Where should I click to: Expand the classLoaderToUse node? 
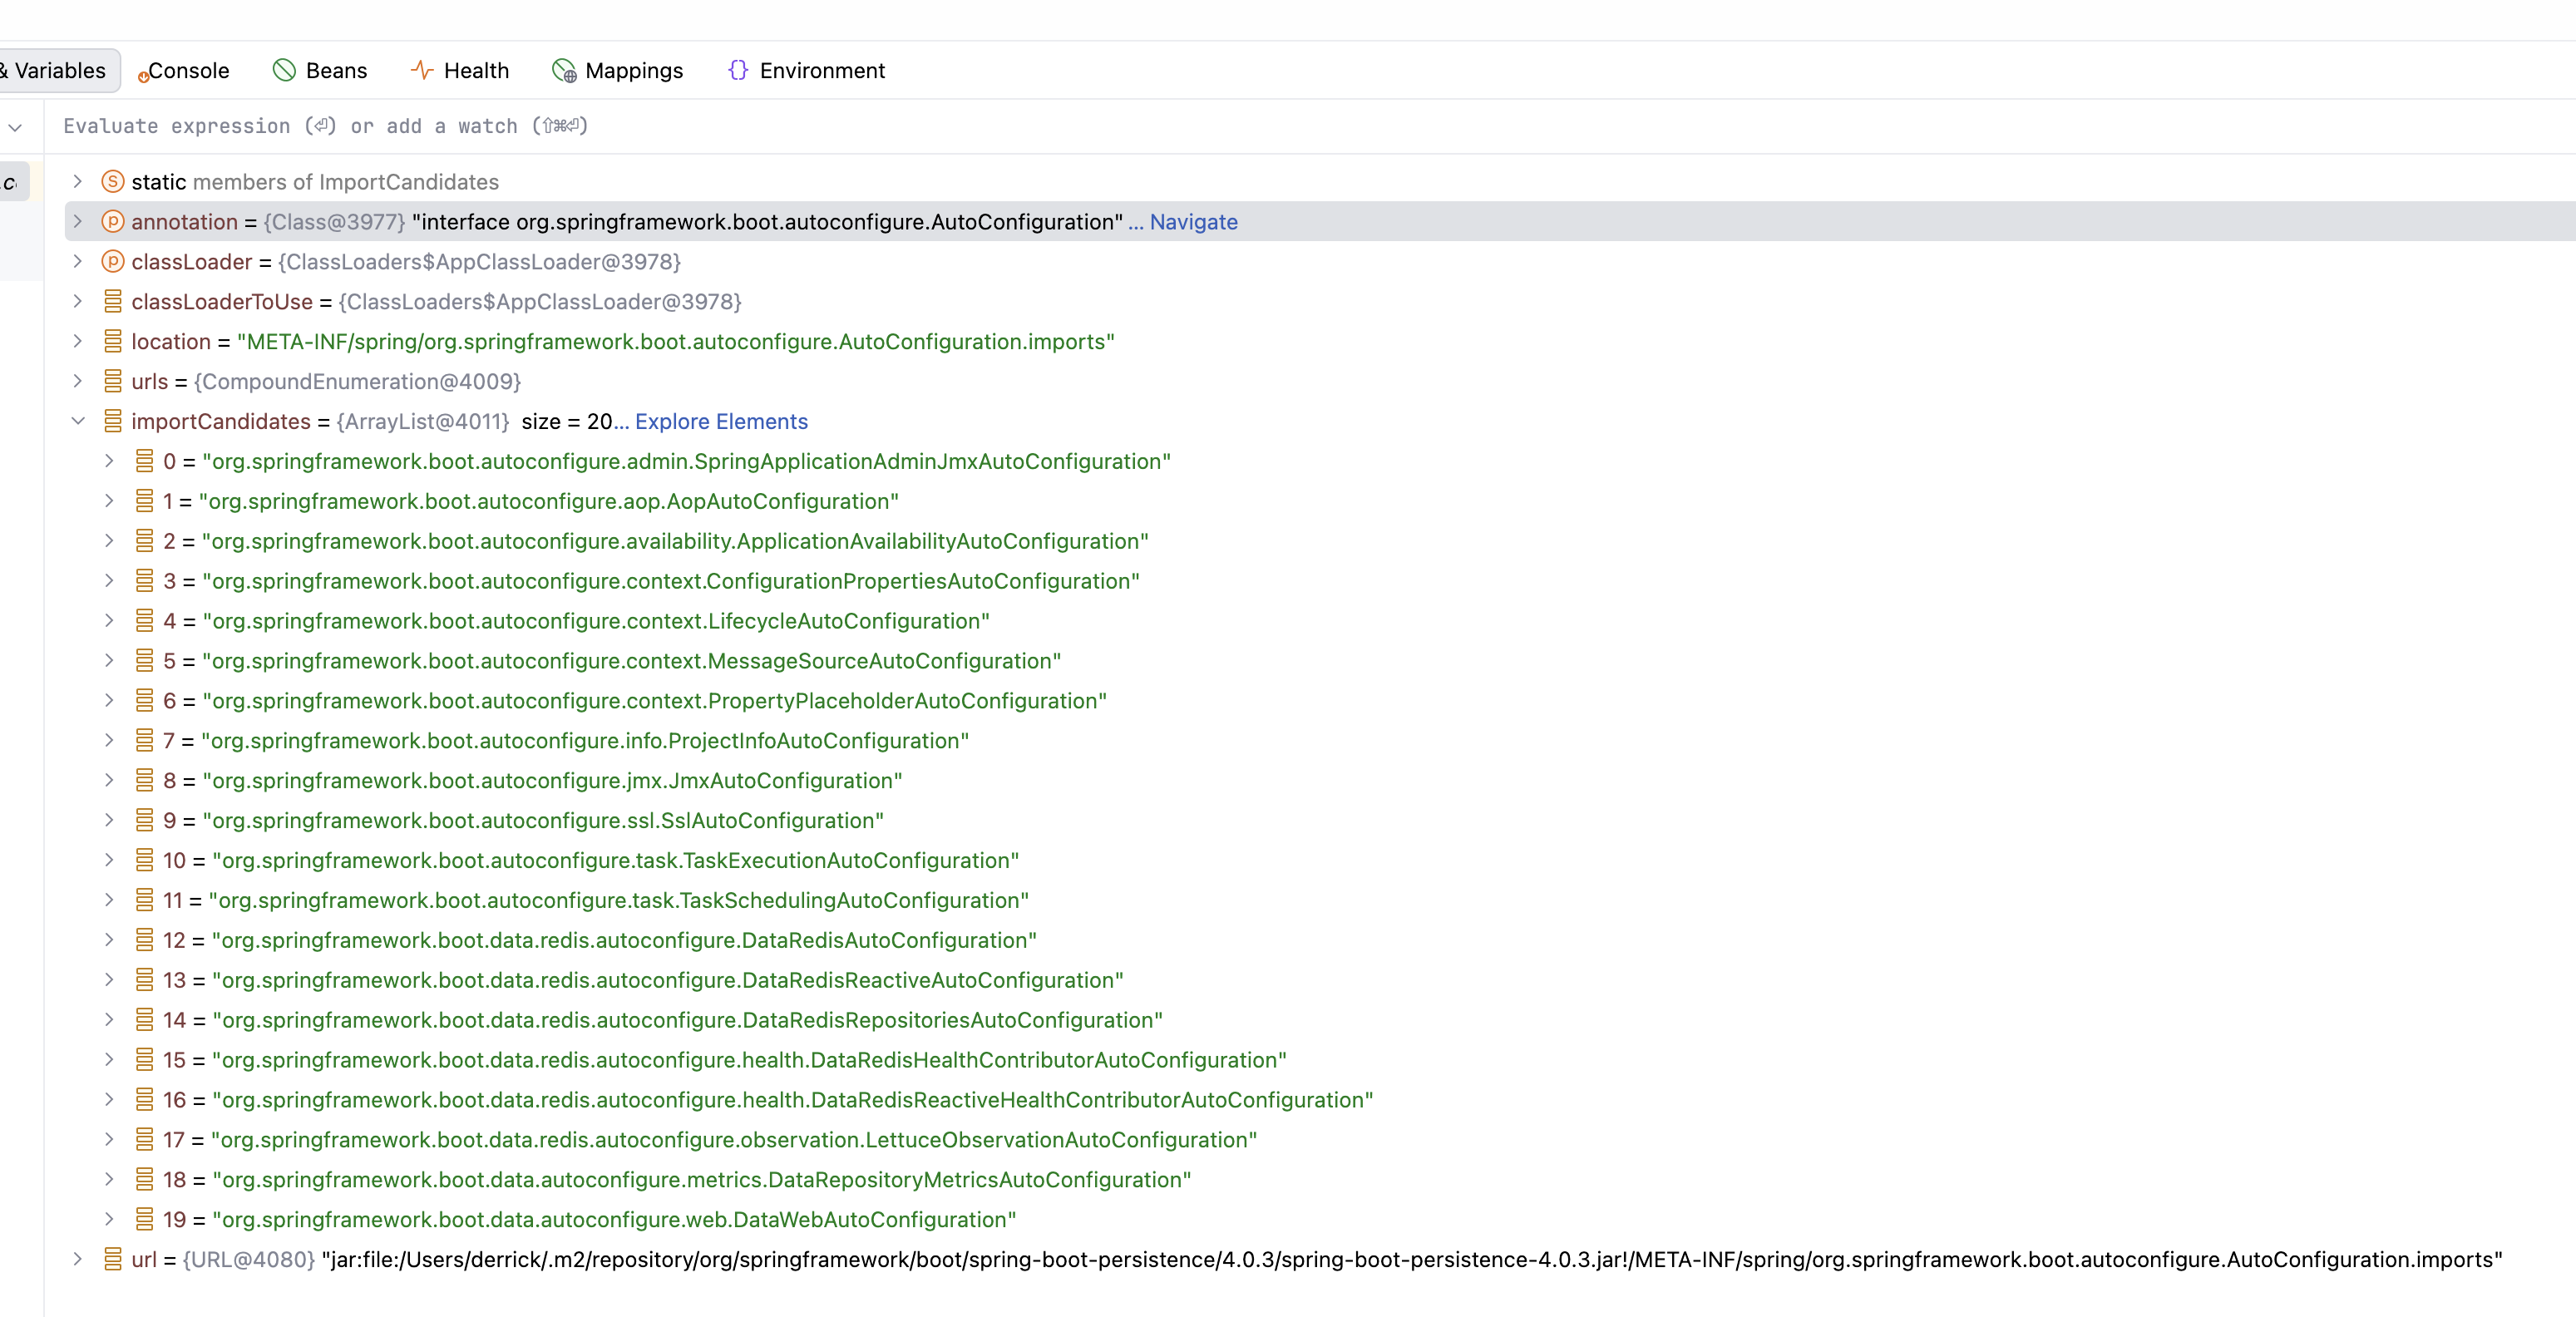coord(77,302)
